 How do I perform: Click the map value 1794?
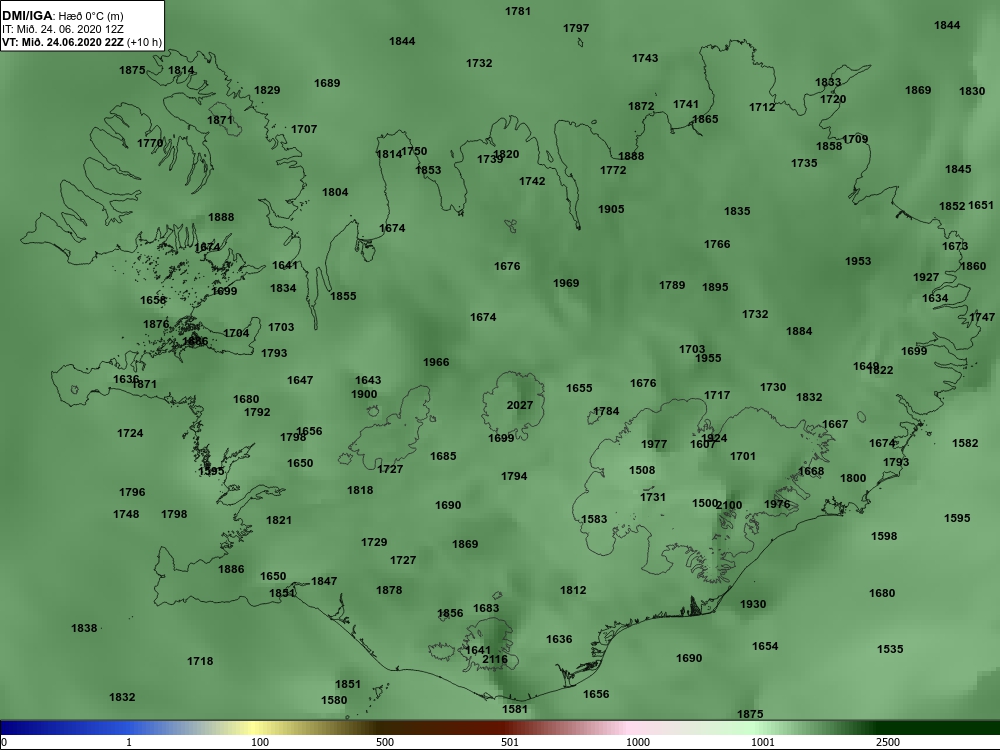pos(514,476)
